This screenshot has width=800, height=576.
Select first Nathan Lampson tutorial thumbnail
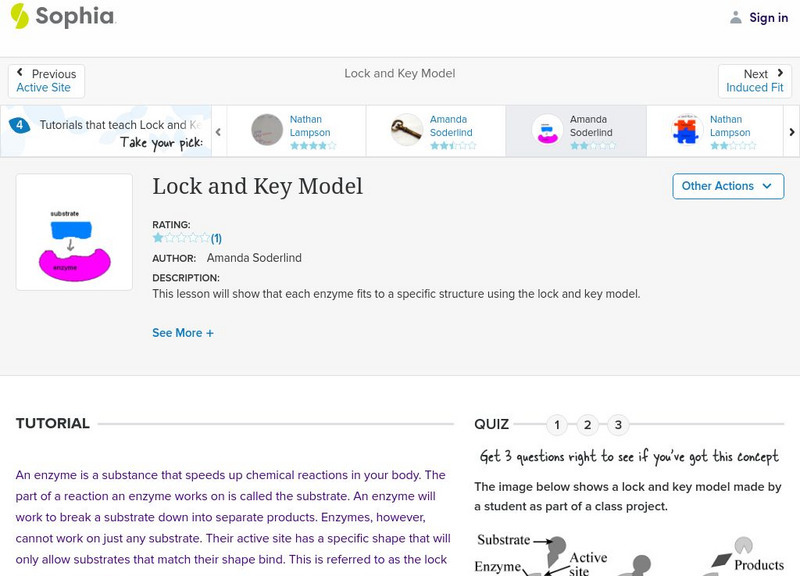267,130
